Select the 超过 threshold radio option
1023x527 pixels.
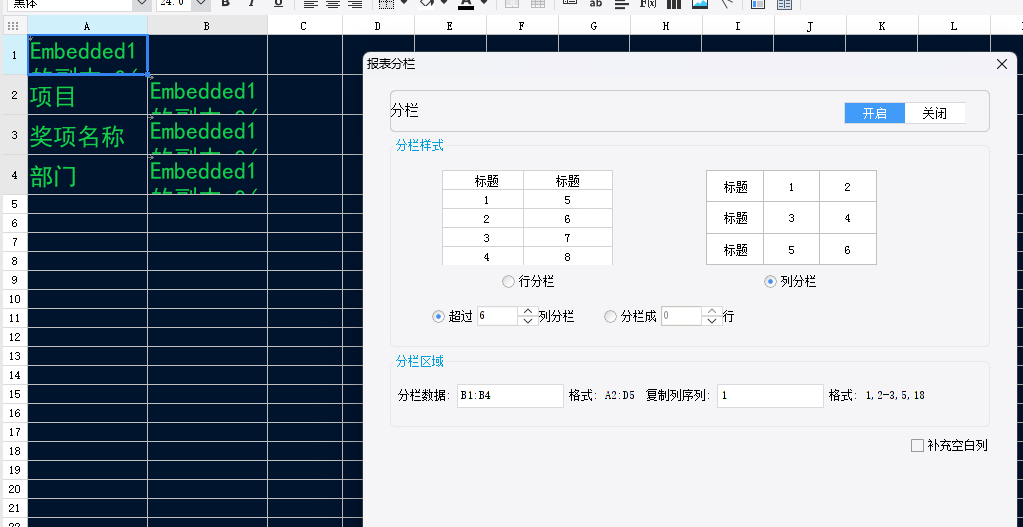click(438, 316)
